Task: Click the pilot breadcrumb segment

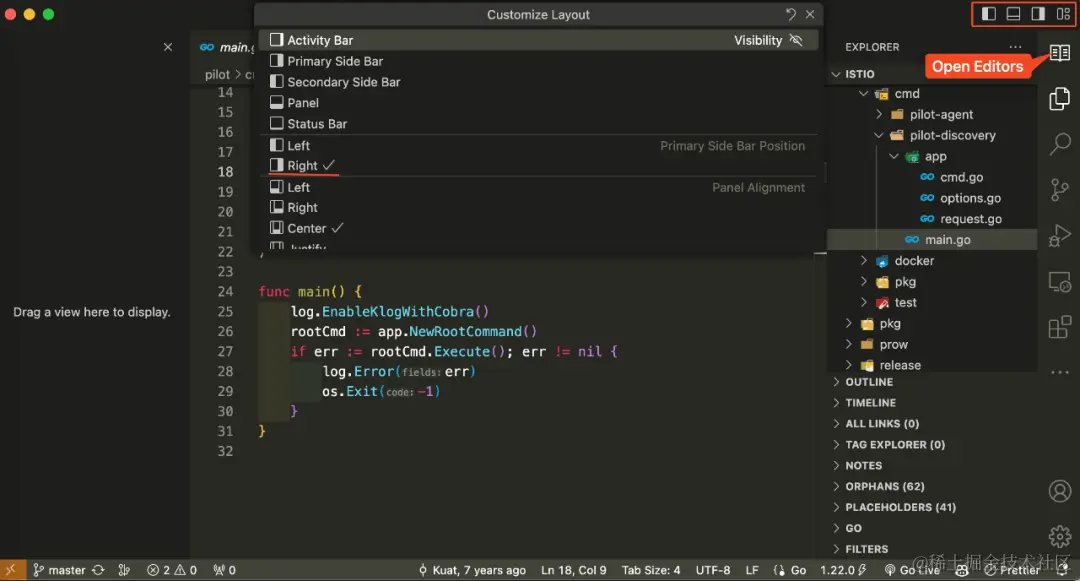Action: pos(217,74)
